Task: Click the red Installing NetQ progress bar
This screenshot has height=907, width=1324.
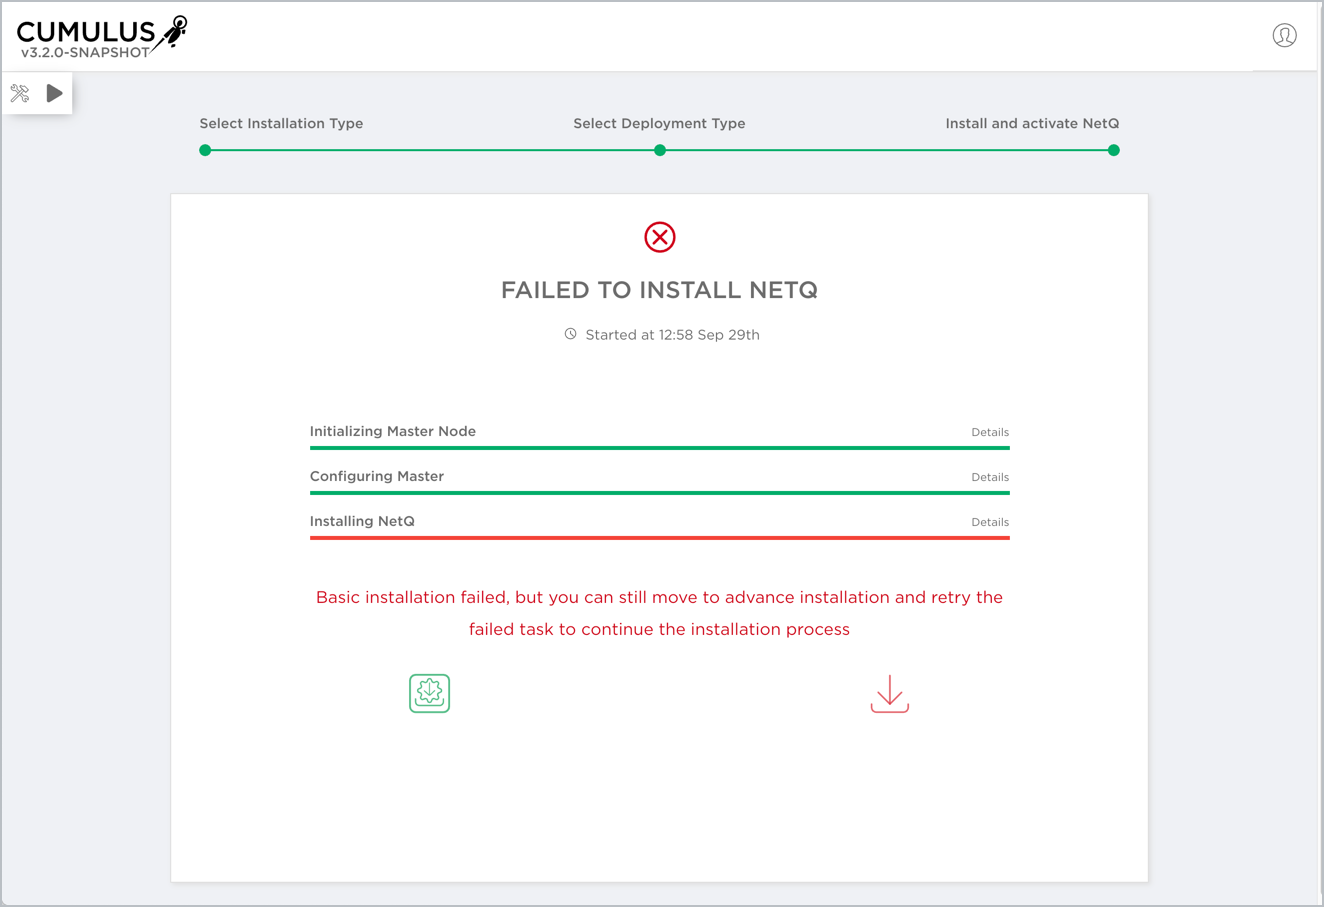Action: (659, 538)
